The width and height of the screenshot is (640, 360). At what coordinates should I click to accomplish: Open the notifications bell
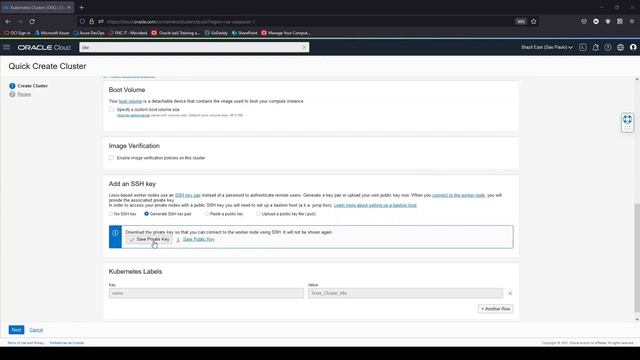pyautogui.click(x=596, y=47)
